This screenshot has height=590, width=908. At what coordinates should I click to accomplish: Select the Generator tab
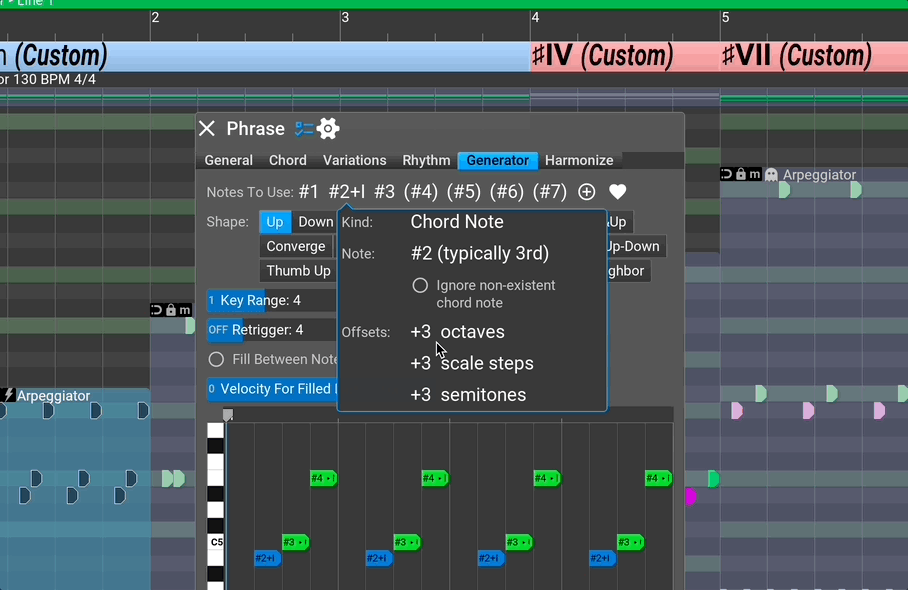(x=498, y=160)
